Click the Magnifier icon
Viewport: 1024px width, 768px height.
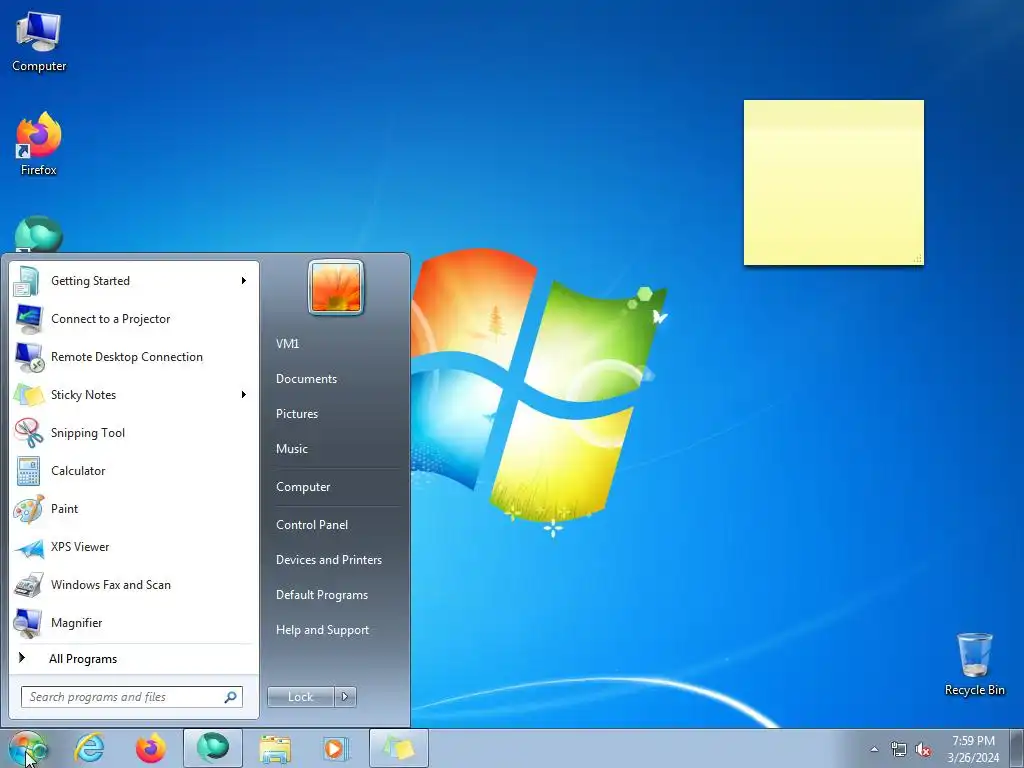point(28,623)
